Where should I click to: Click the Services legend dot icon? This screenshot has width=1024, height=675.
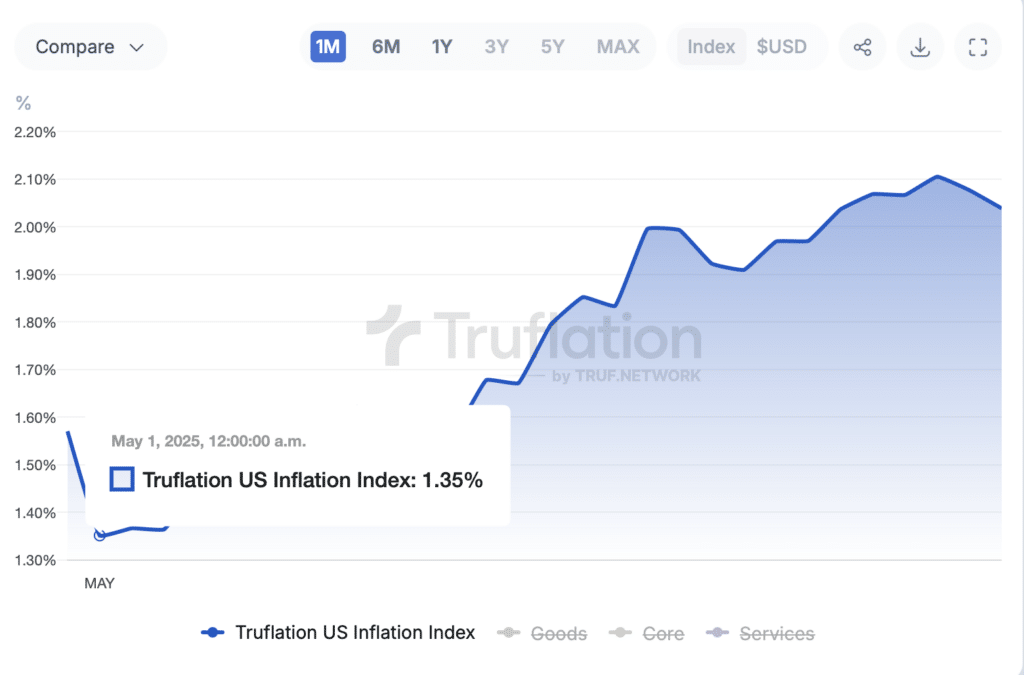(x=718, y=633)
